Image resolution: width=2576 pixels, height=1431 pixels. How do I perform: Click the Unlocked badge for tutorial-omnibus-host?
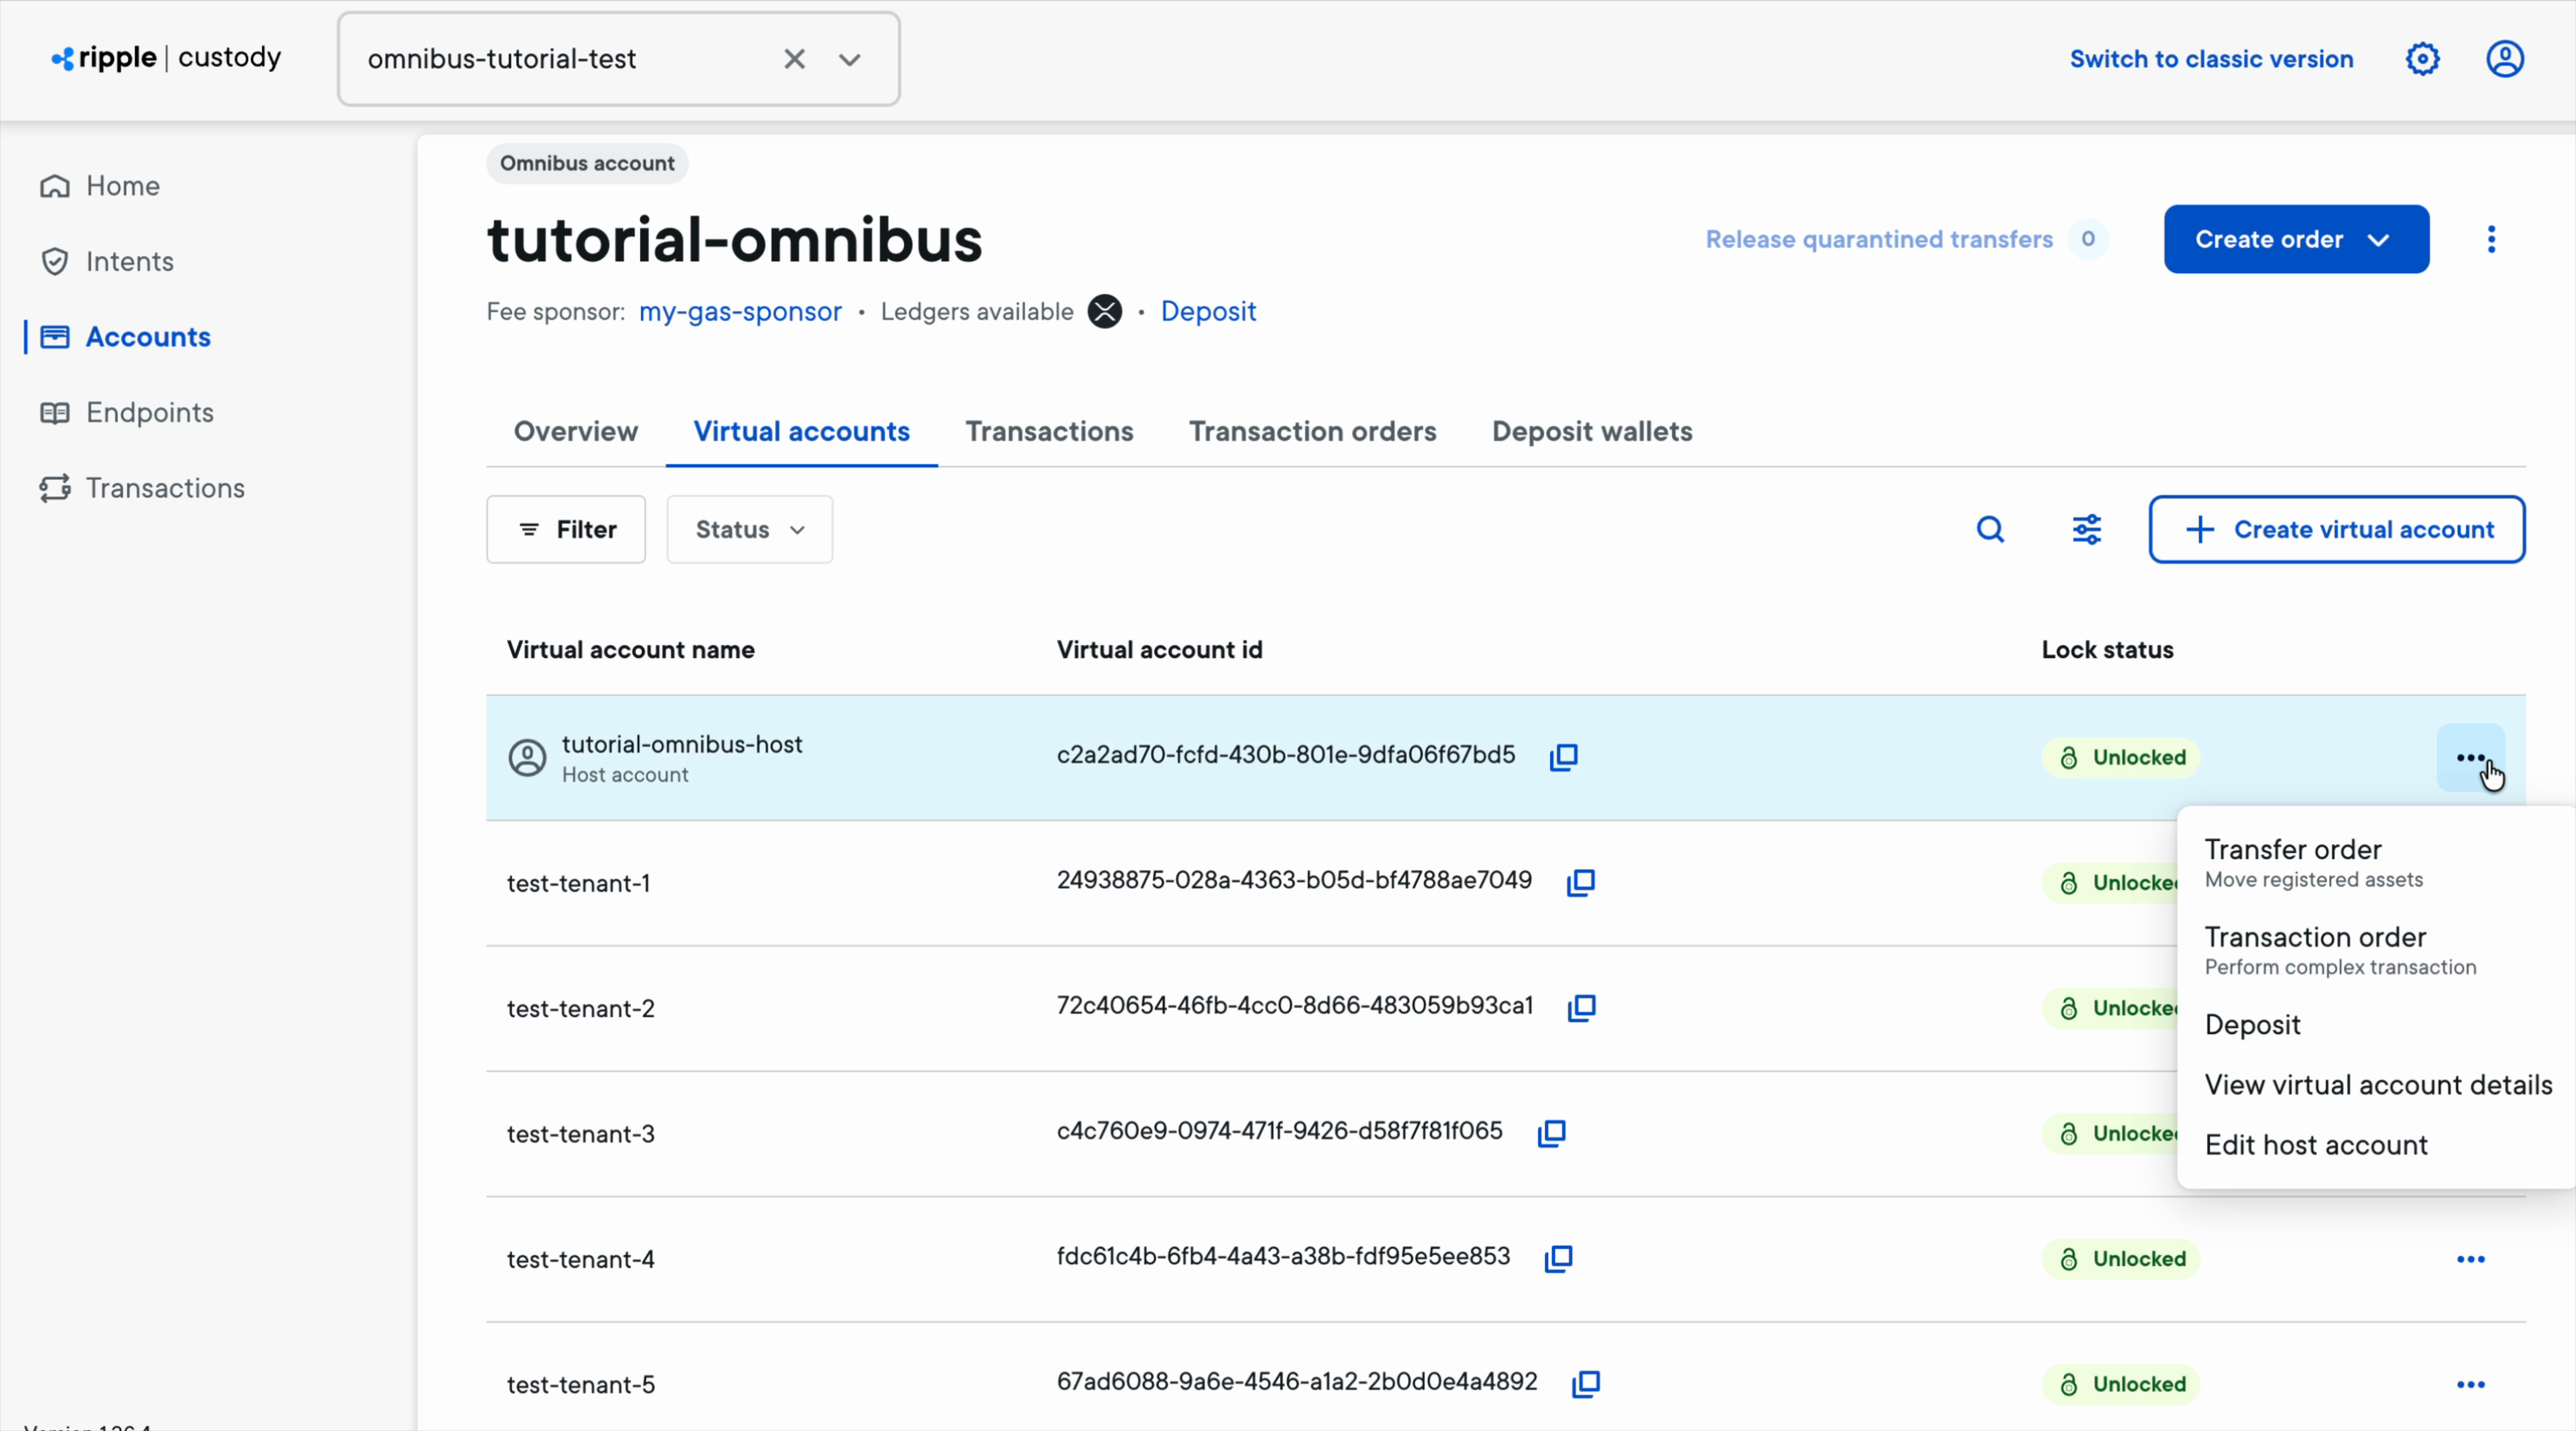pyautogui.click(x=2120, y=757)
